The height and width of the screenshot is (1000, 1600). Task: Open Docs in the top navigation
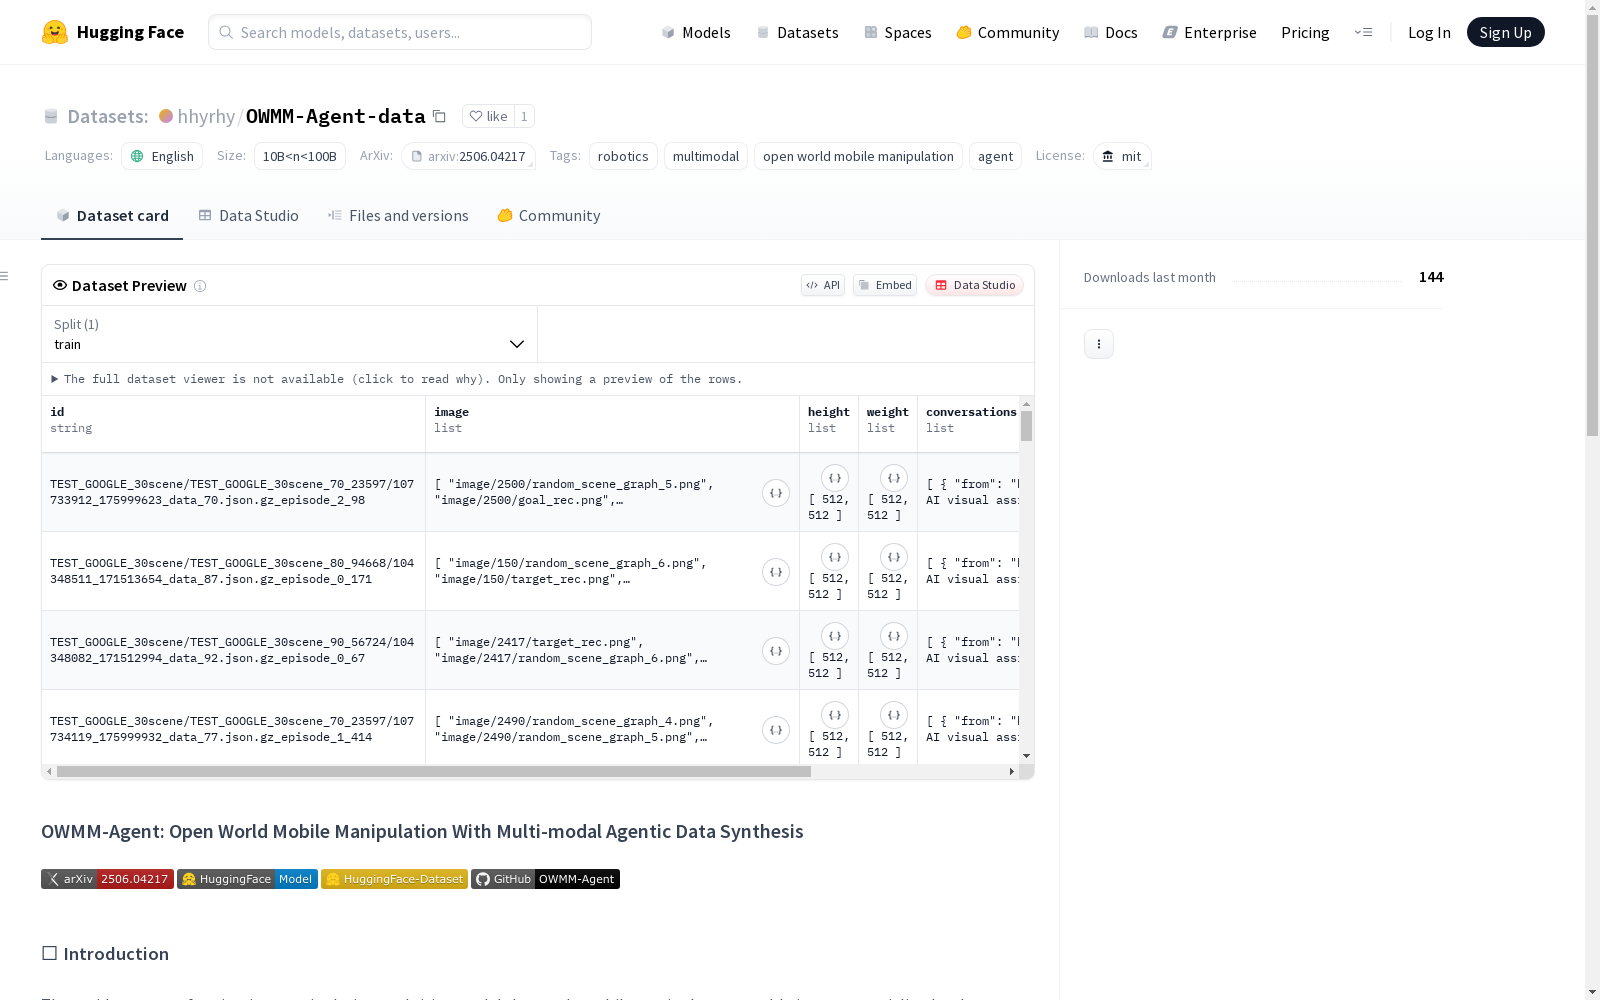pyautogui.click(x=1110, y=32)
